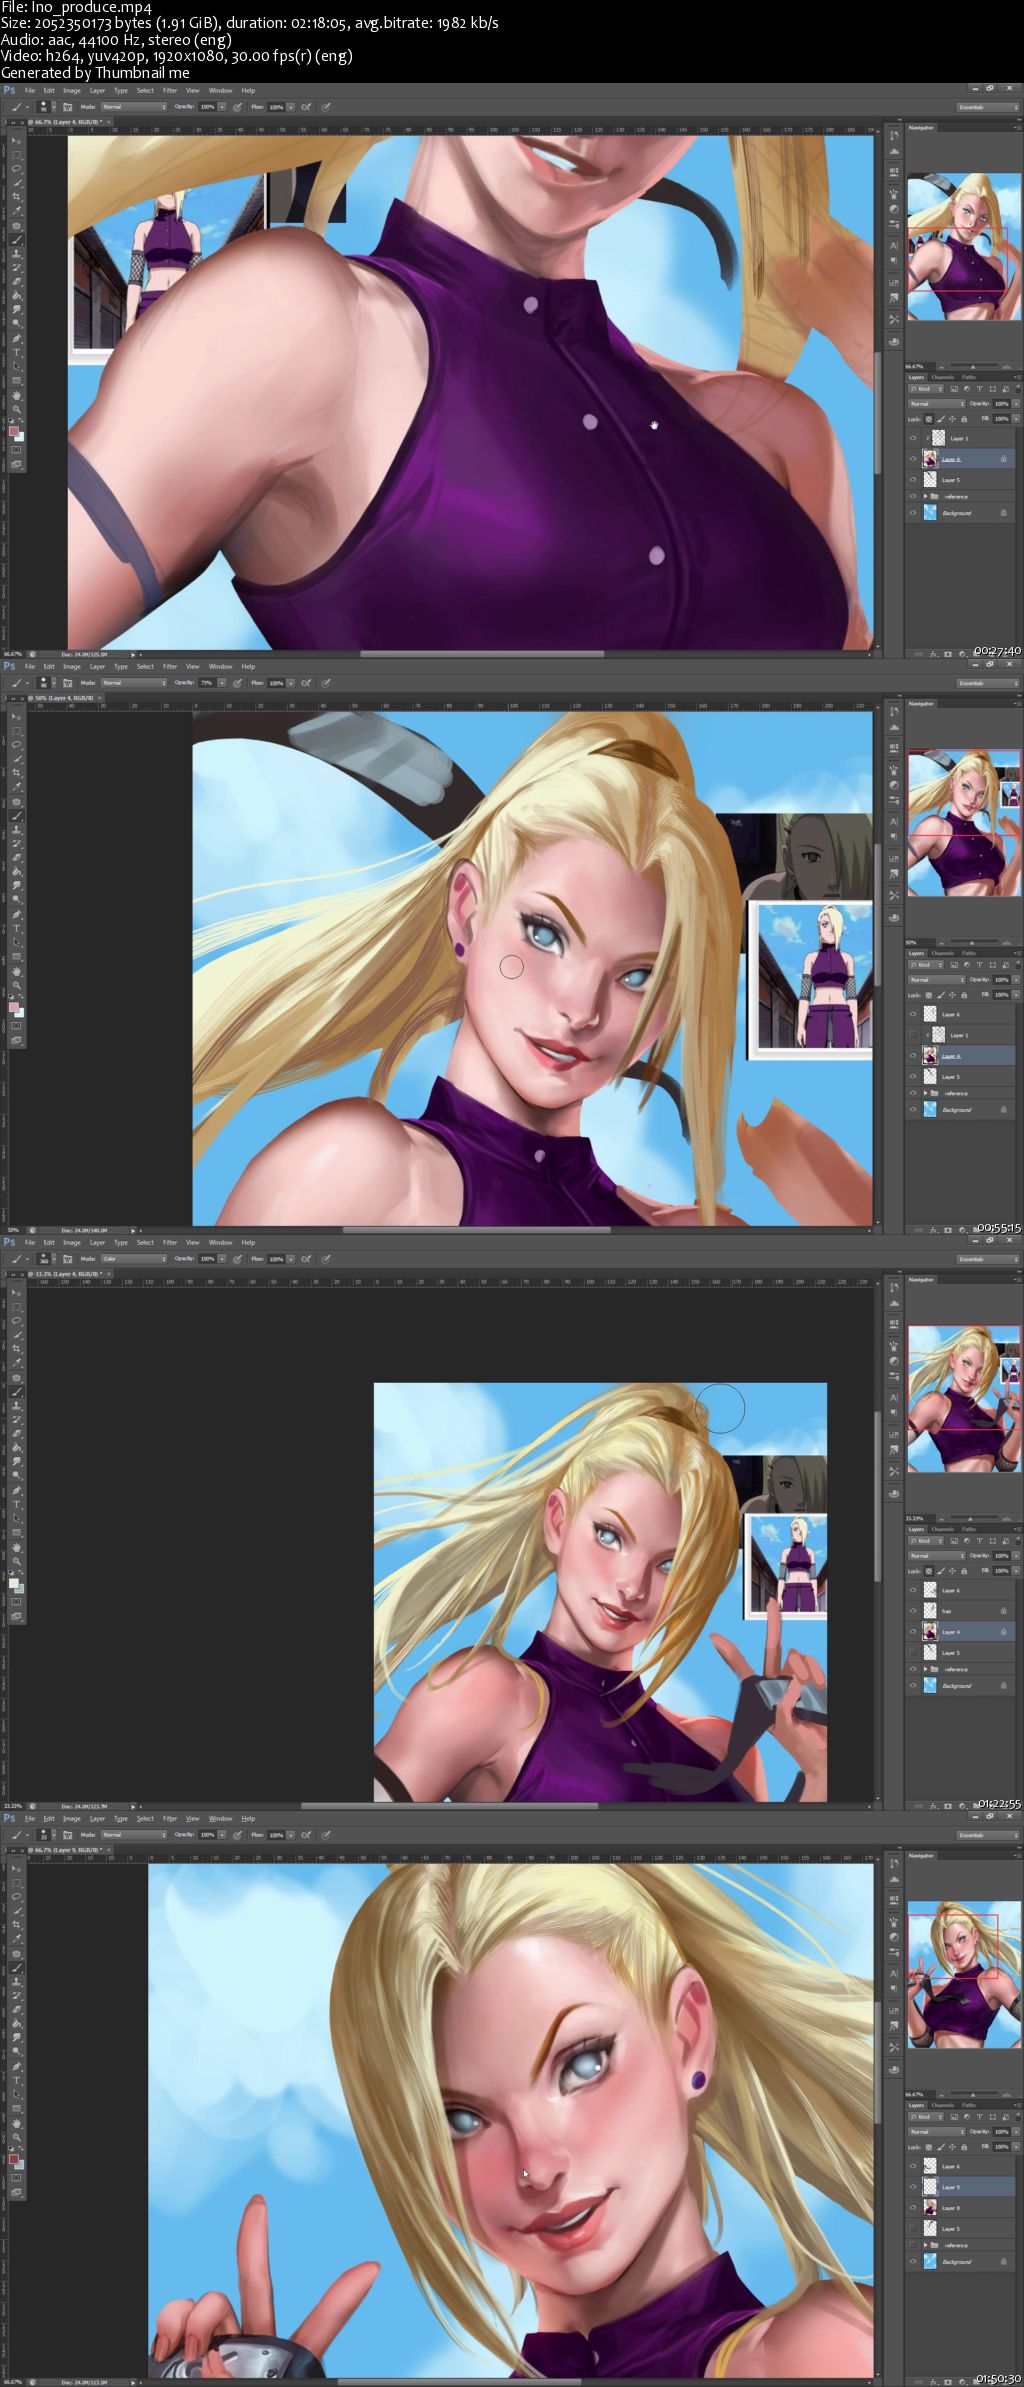Viewport: 1024px width, 2387px height.
Task: Open the layer blend mode dropdown in 00:55:15 frame
Action: point(936,980)
